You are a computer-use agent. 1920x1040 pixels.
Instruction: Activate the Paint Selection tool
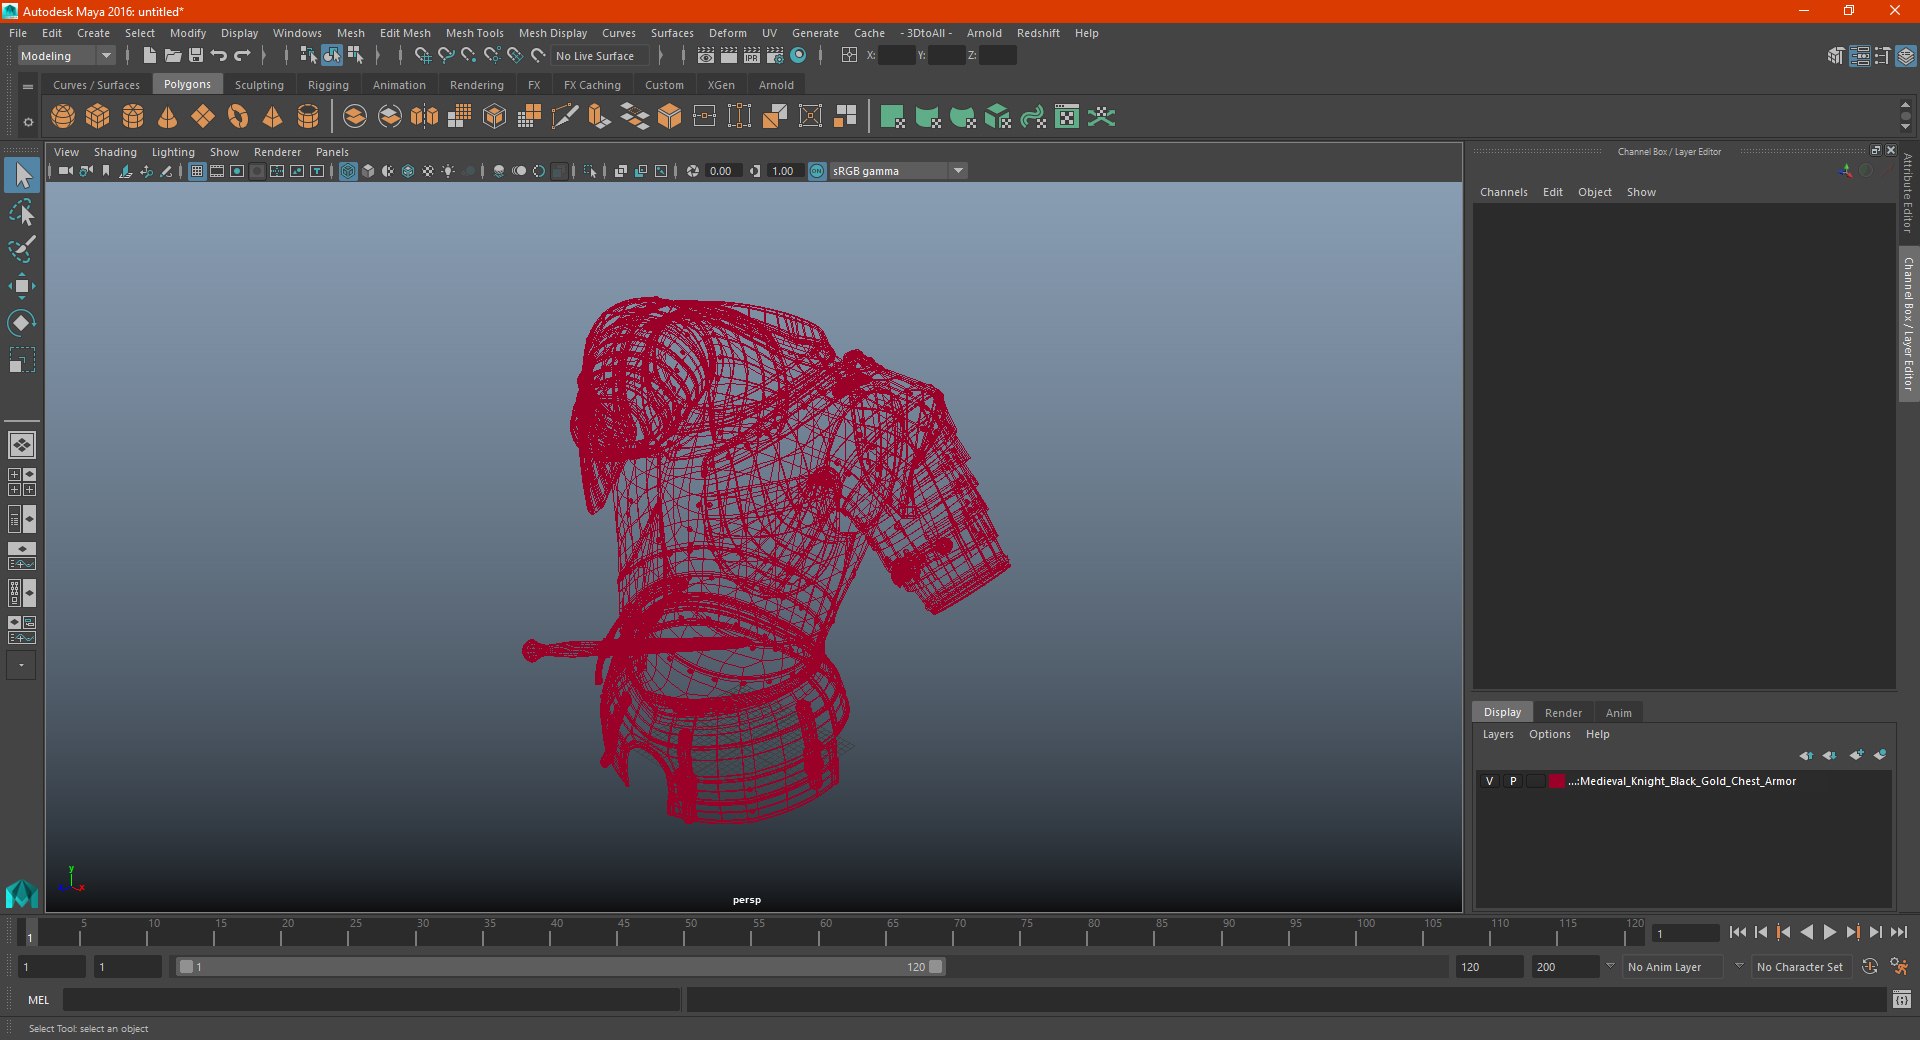click(x=21, y=250)
